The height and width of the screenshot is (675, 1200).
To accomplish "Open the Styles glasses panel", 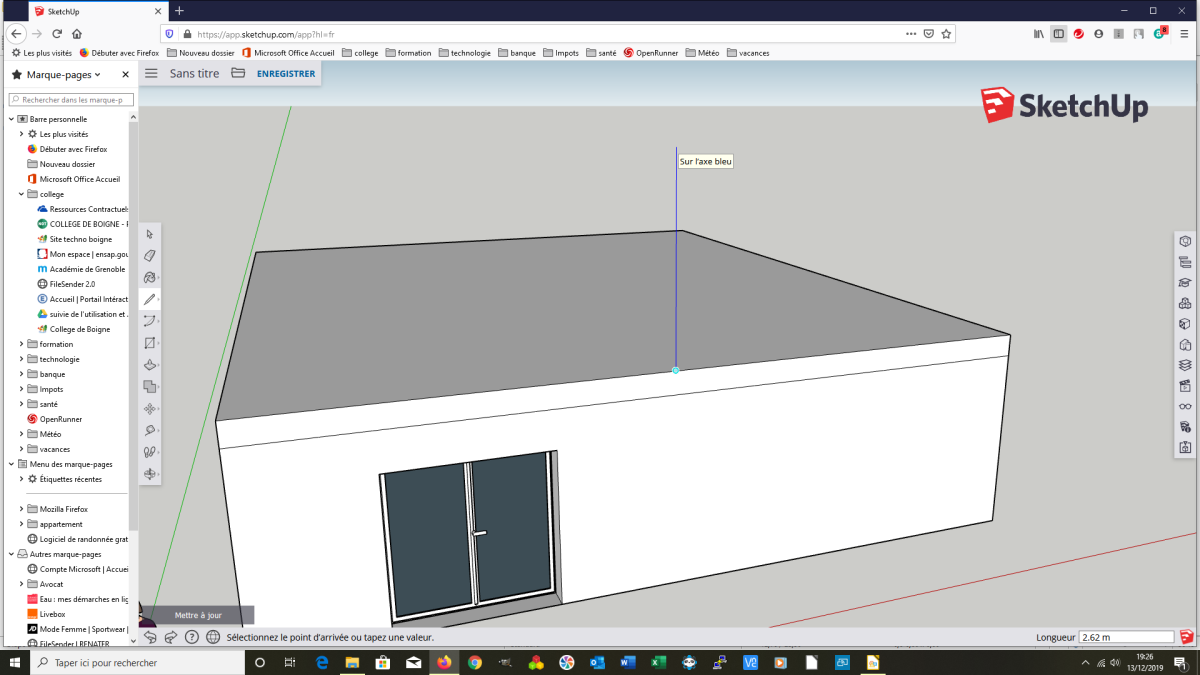I will coord(1185,406).
